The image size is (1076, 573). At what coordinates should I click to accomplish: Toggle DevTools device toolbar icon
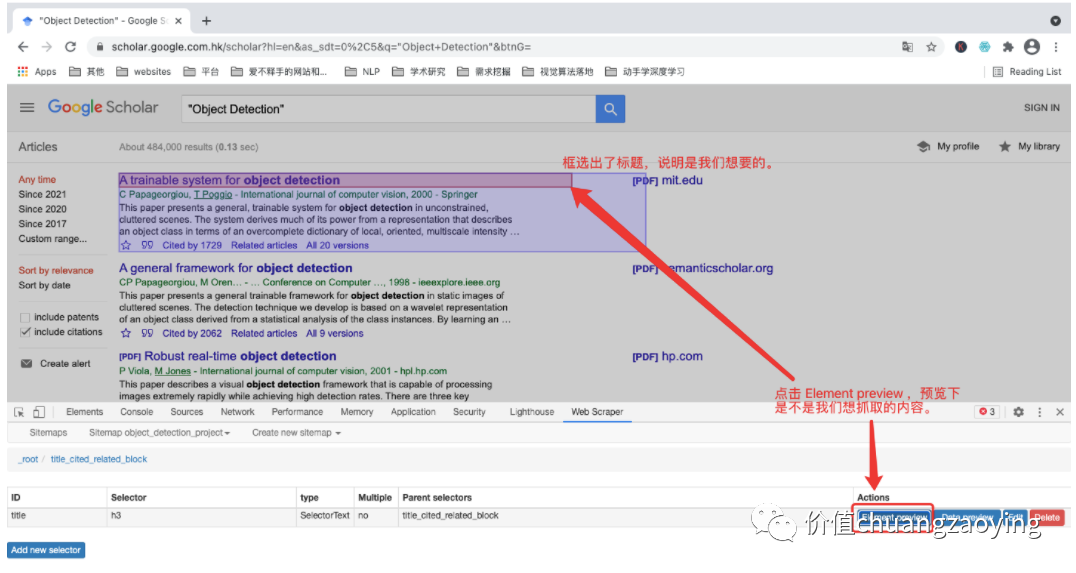(x=38, y=412)
